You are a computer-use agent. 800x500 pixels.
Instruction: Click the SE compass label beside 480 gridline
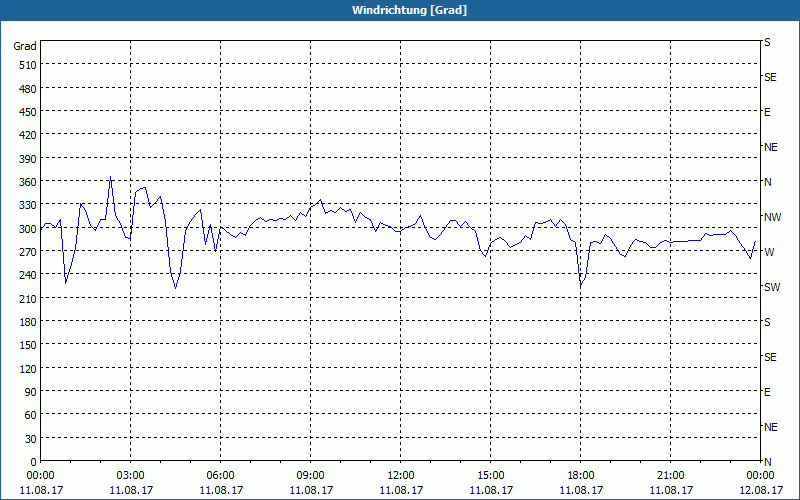click(x=770, y=78)
